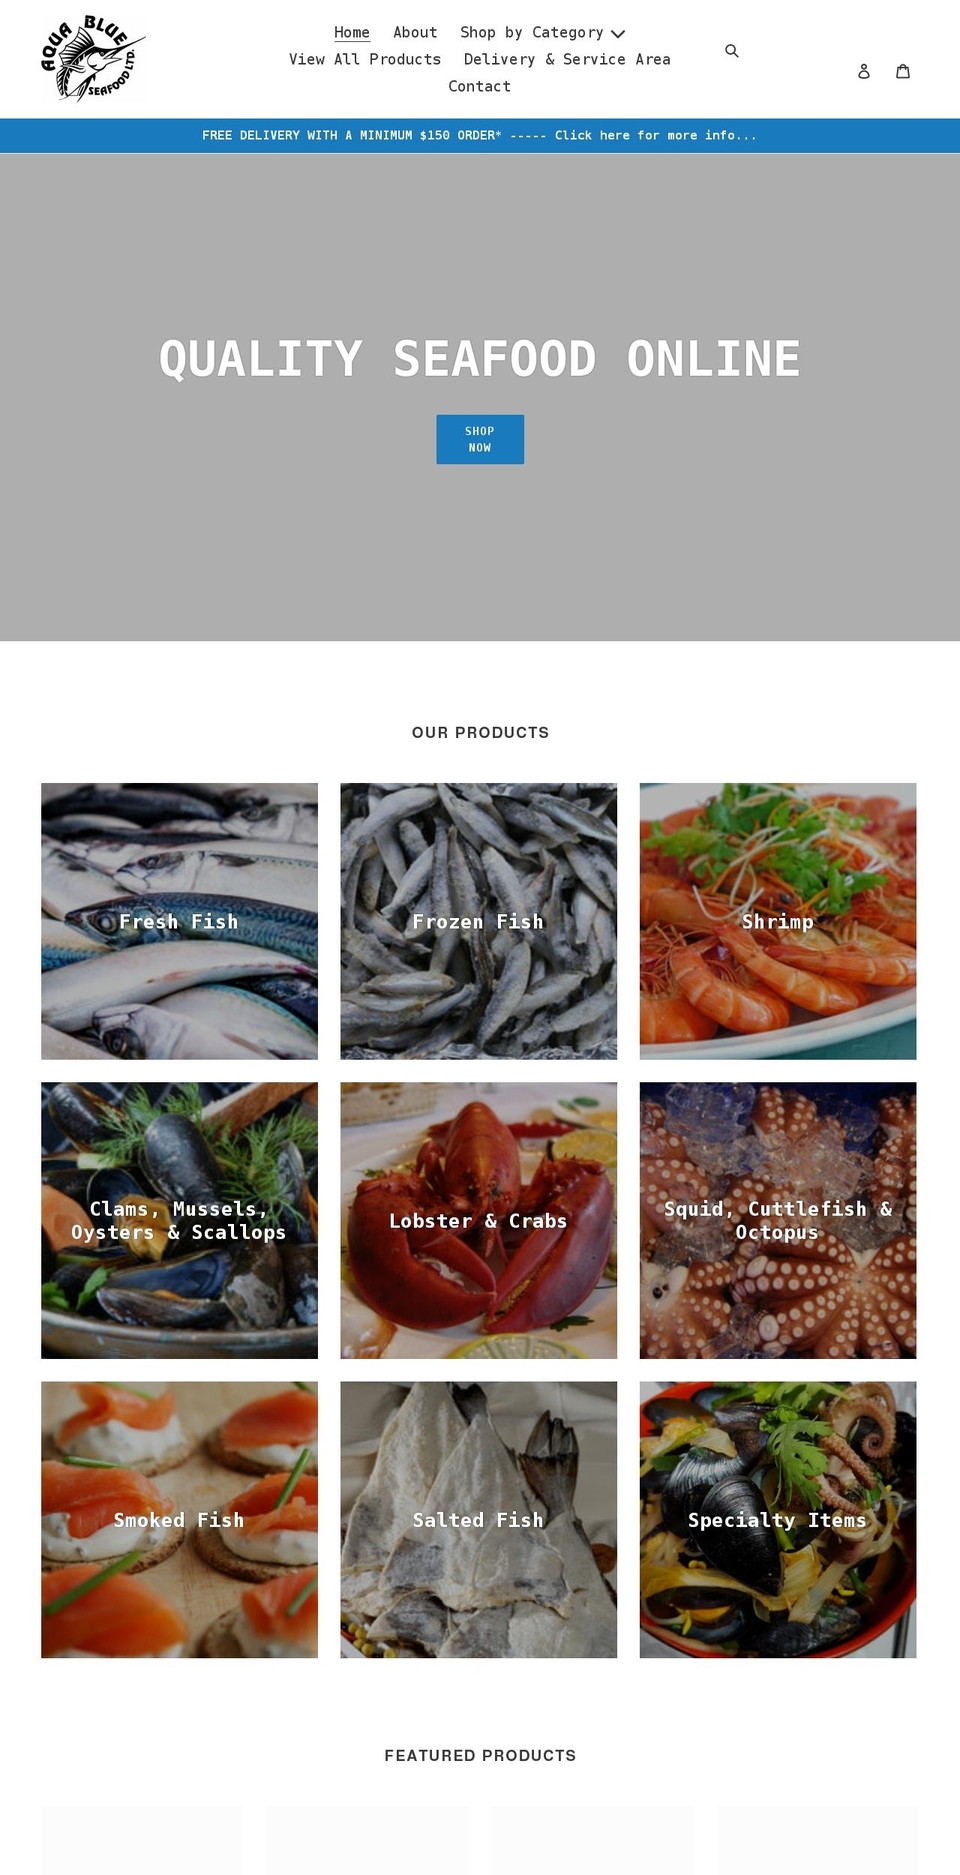Open the Home menu item

click(x=352, y=32)
